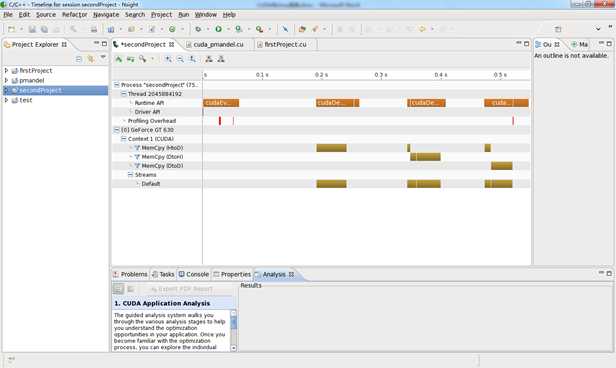The width and height of the screenshot is (616, 368).
Task: Switch to the Problems tab
Action: 130,274
